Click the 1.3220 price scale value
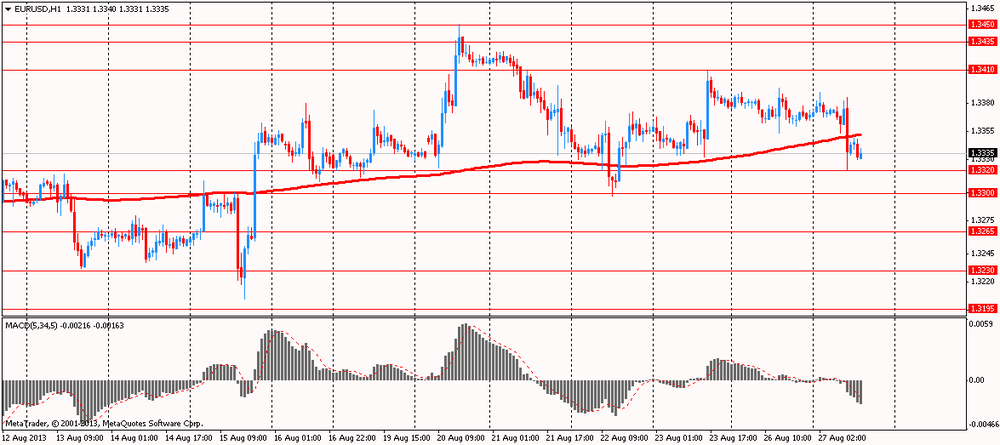Screen dimensions: 1000x445 pyautogui.click(x=981, y=281)
